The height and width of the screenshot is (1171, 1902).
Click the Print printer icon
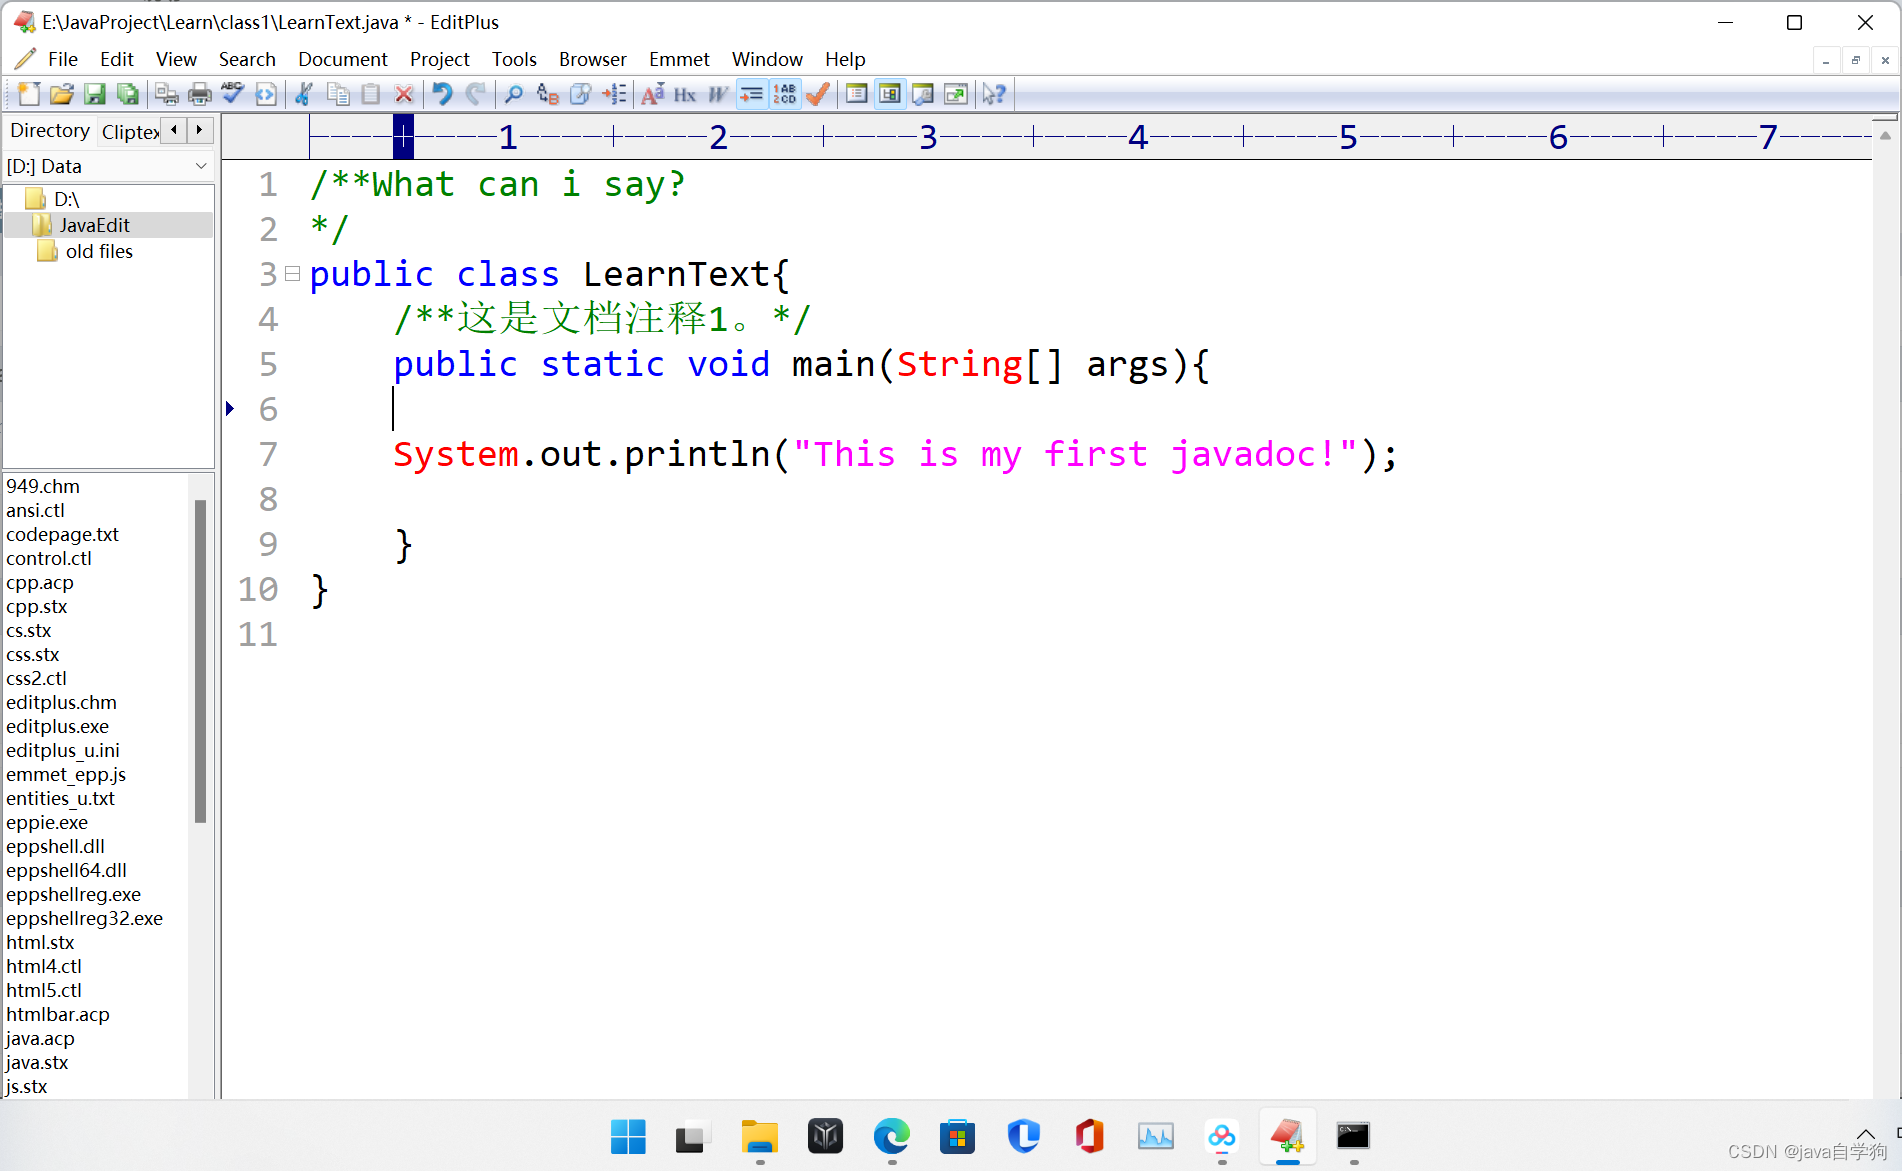tap(200, 94)
